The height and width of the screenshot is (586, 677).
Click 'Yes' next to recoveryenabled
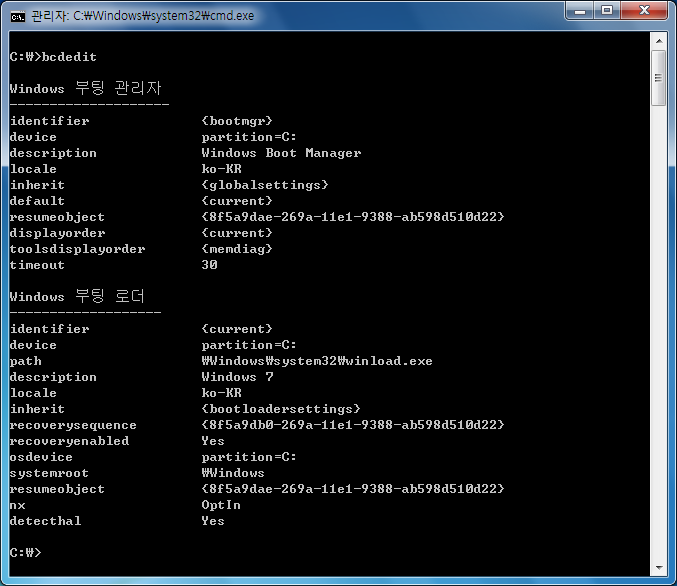[213, 441]
